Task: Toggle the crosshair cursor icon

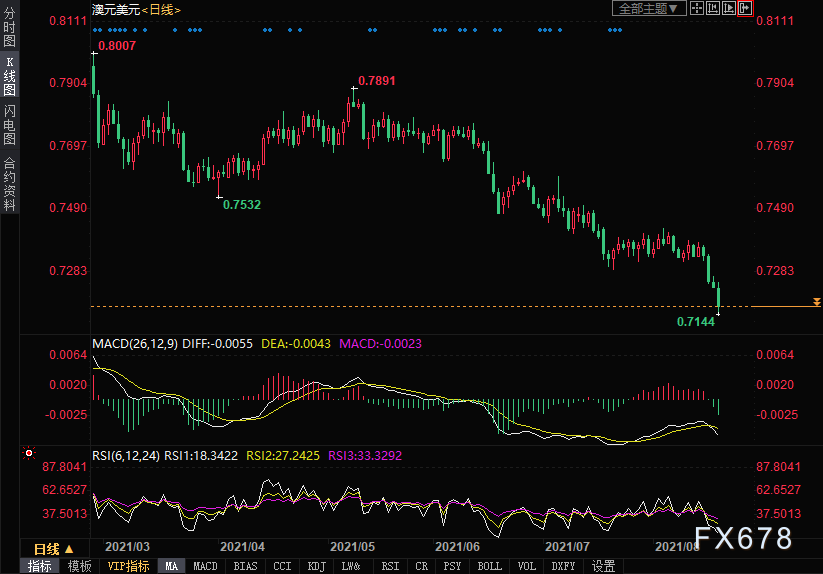Action: coord(697,8)
